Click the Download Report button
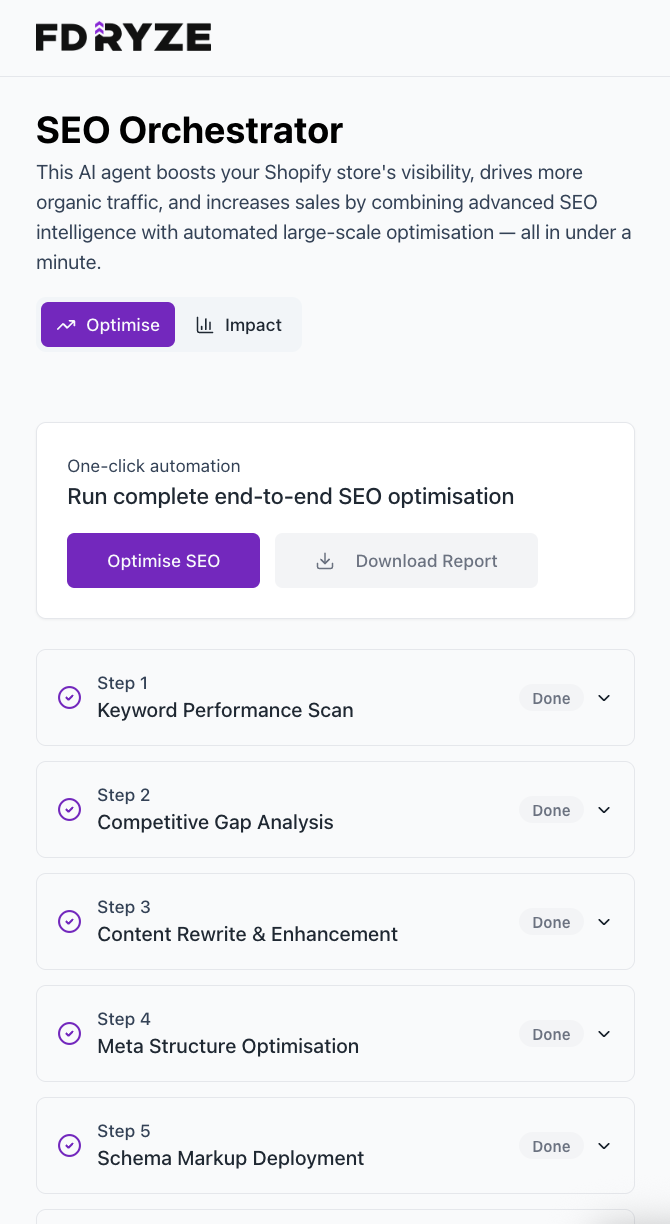Viewport: 670px width, 1224px height. (406, 561)
